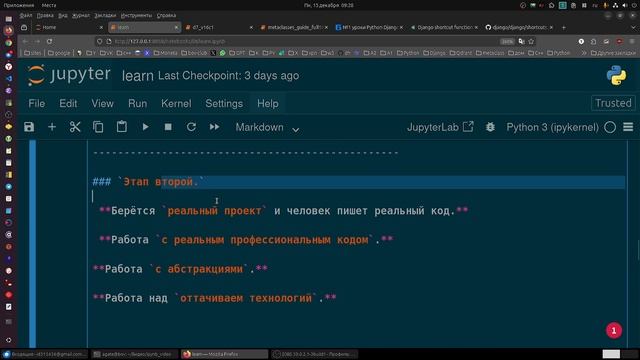Open a new browser tab with plus

click(564, 27)
